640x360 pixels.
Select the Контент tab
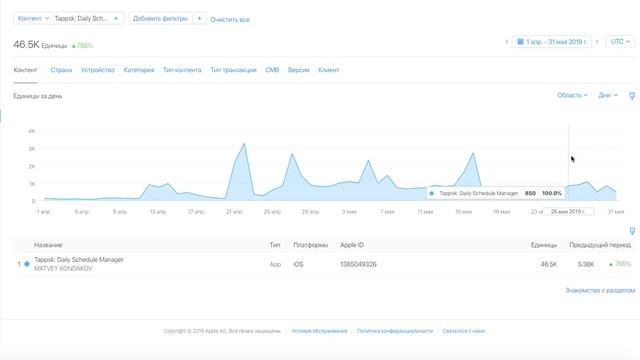pos(25,70)
